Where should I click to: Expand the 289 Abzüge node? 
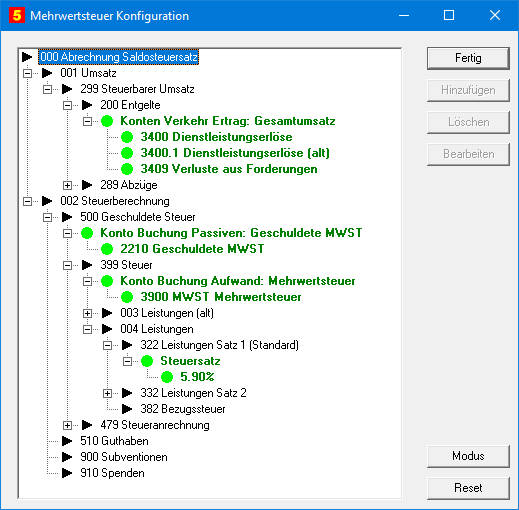click(67, 185)
